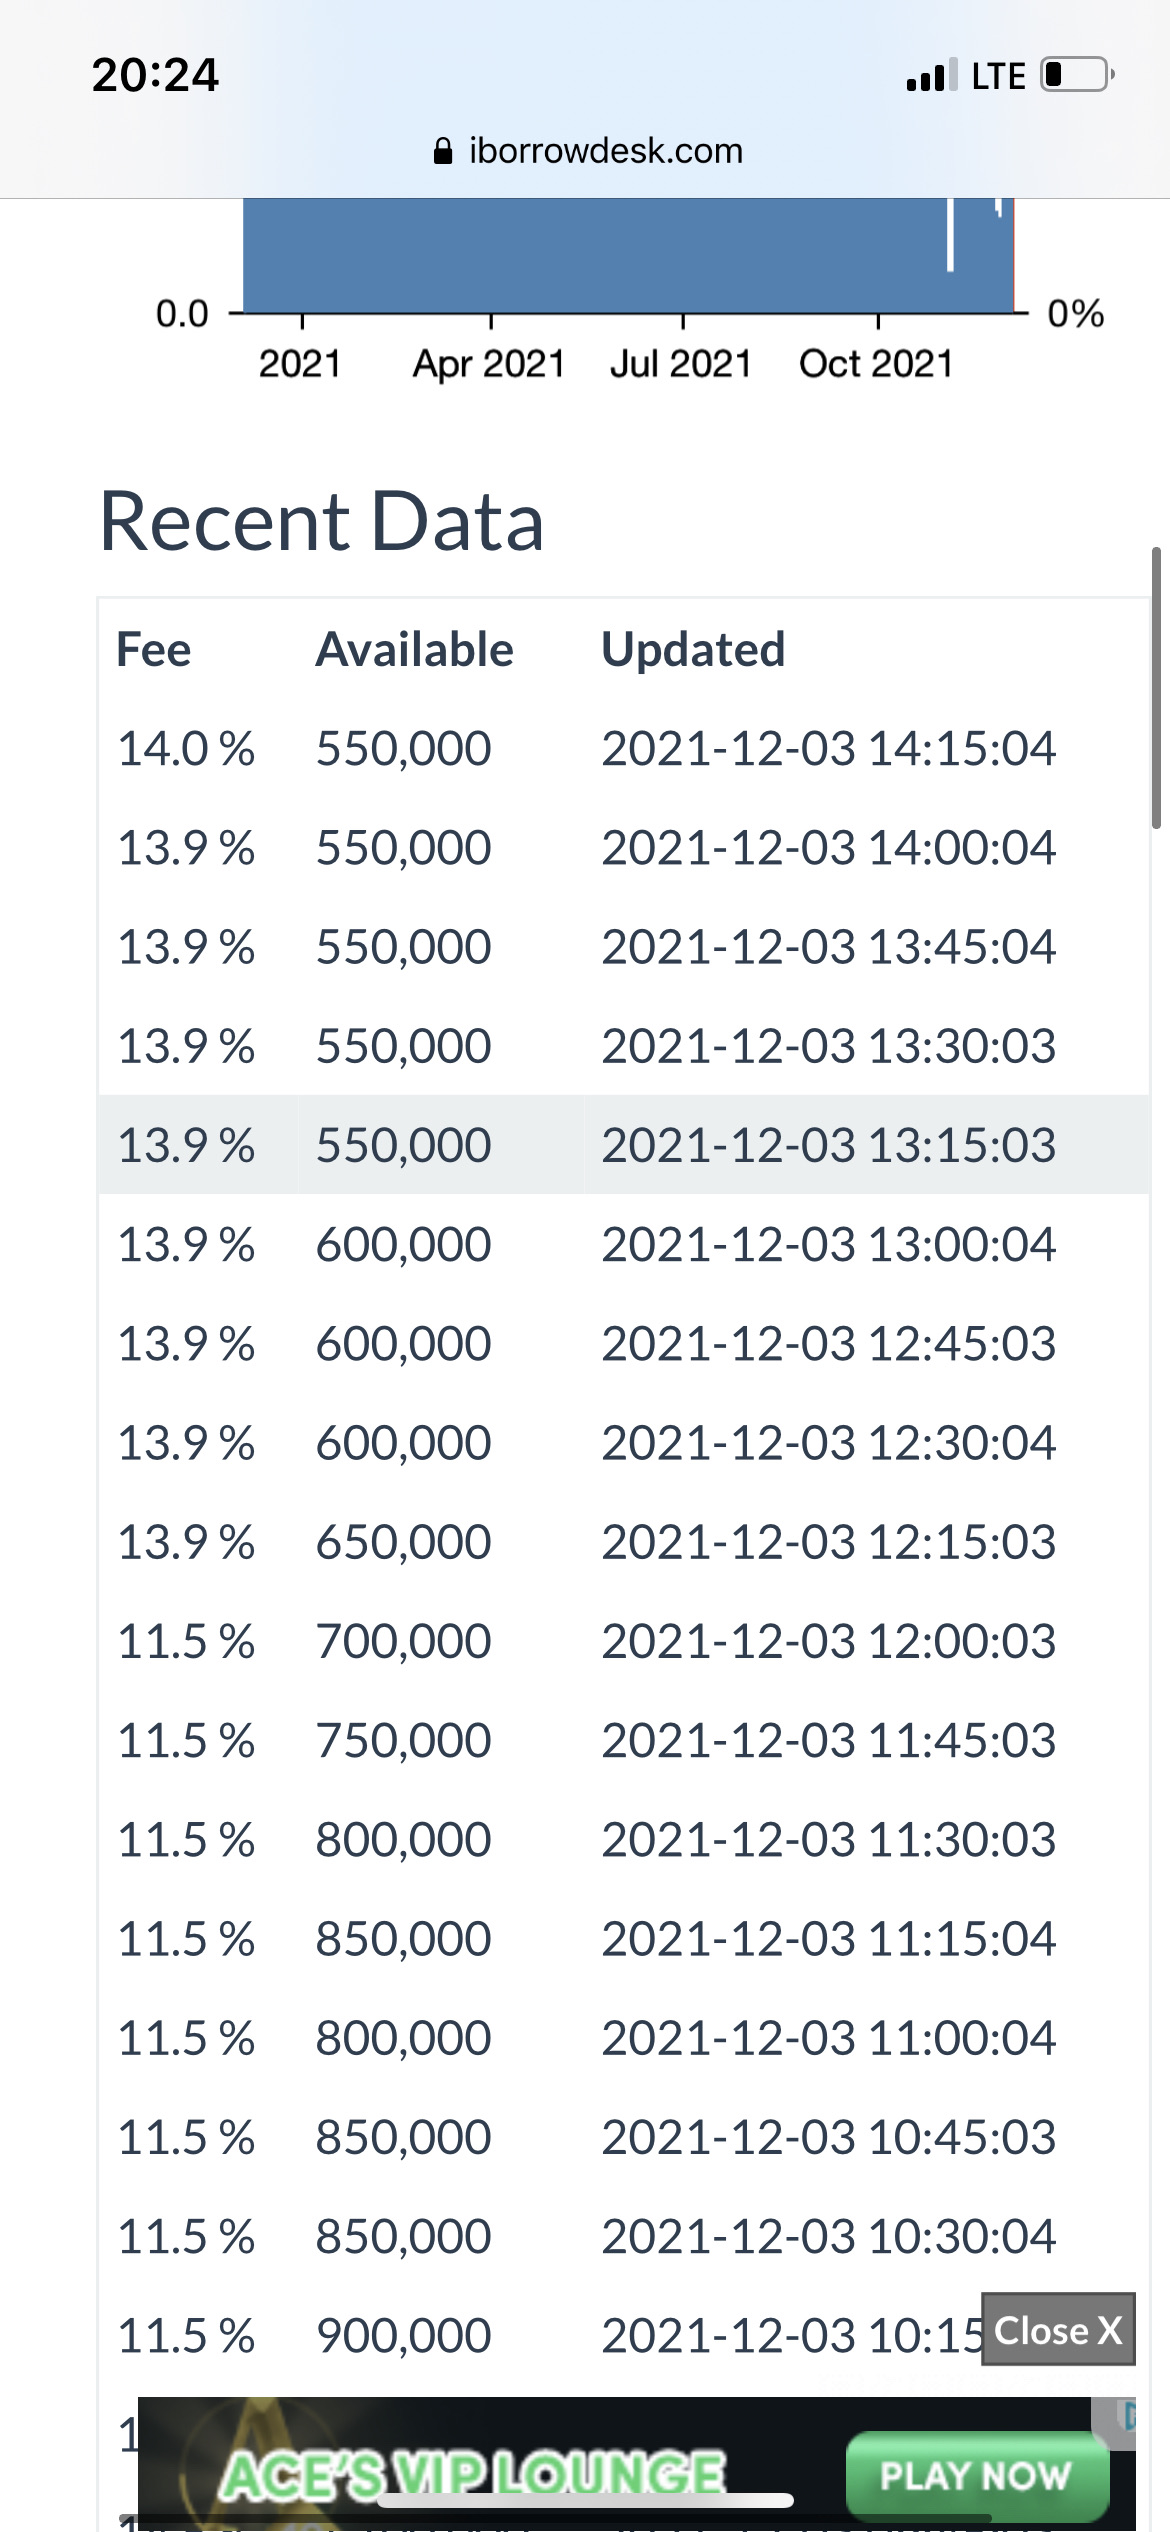The height and width of the screenshot is (2532, 1170).
Task: Tap the Oct 2021 axis label
Action: click(876, 364)
